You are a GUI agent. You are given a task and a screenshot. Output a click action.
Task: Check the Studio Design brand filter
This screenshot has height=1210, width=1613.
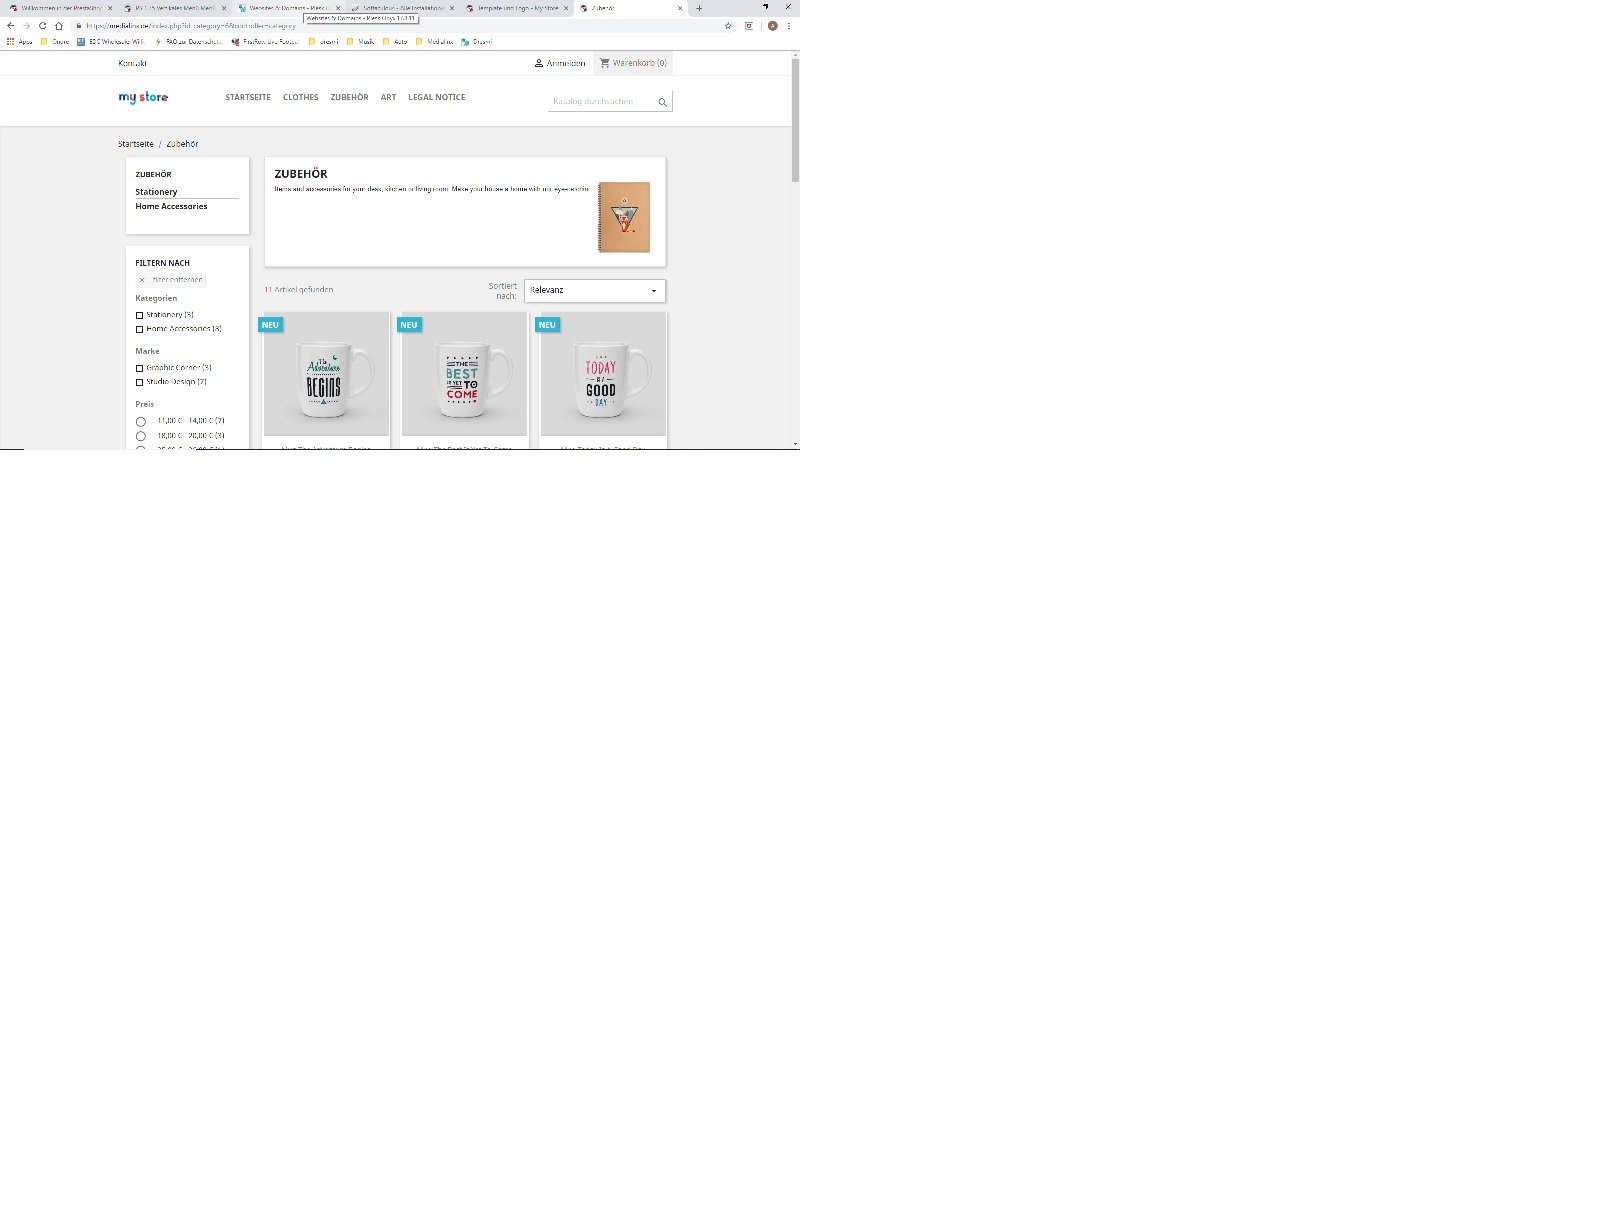click(x=140, y=382)
